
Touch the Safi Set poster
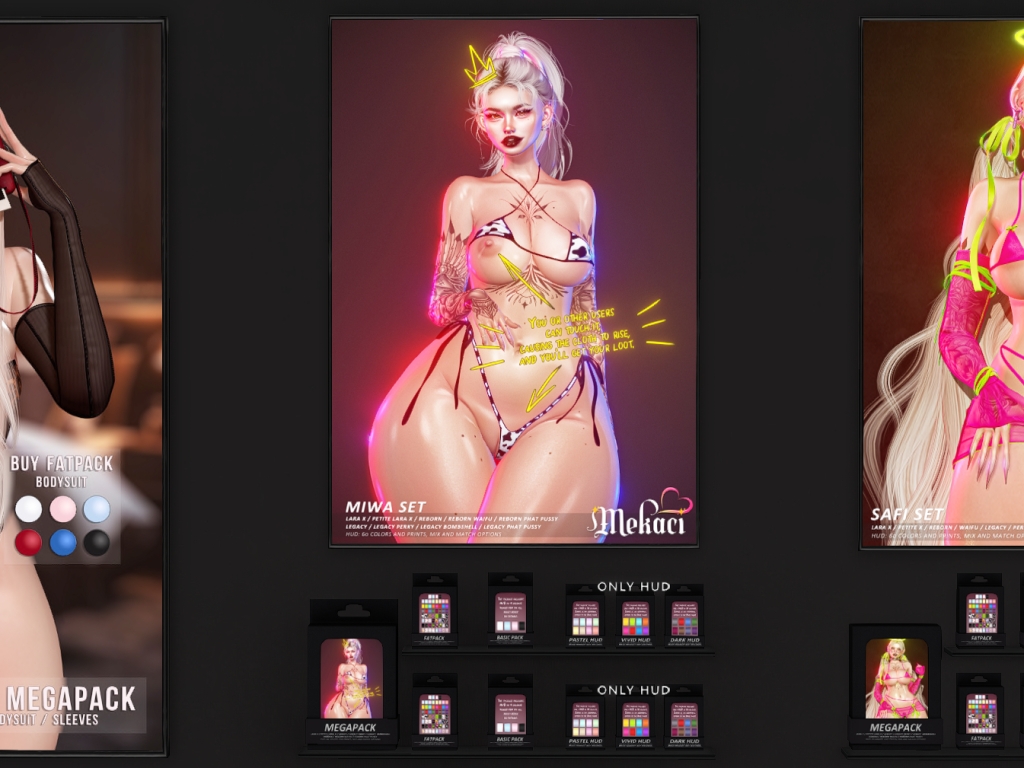(x=942, y=283)
